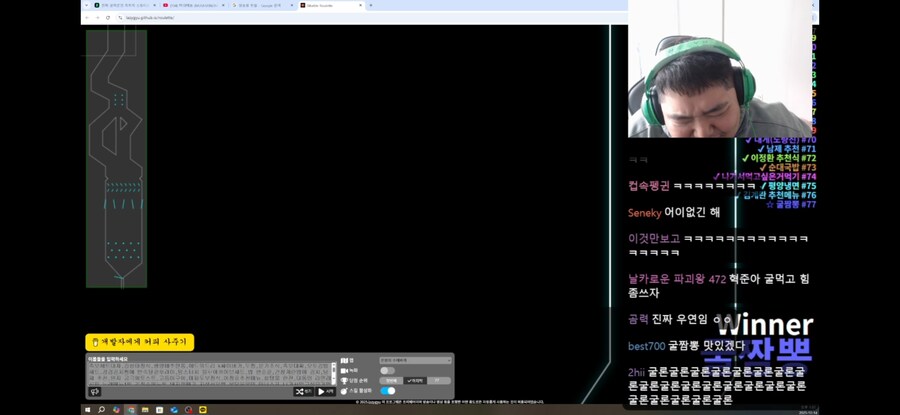Click the yellow buy developer coffee button

point(139,342)
